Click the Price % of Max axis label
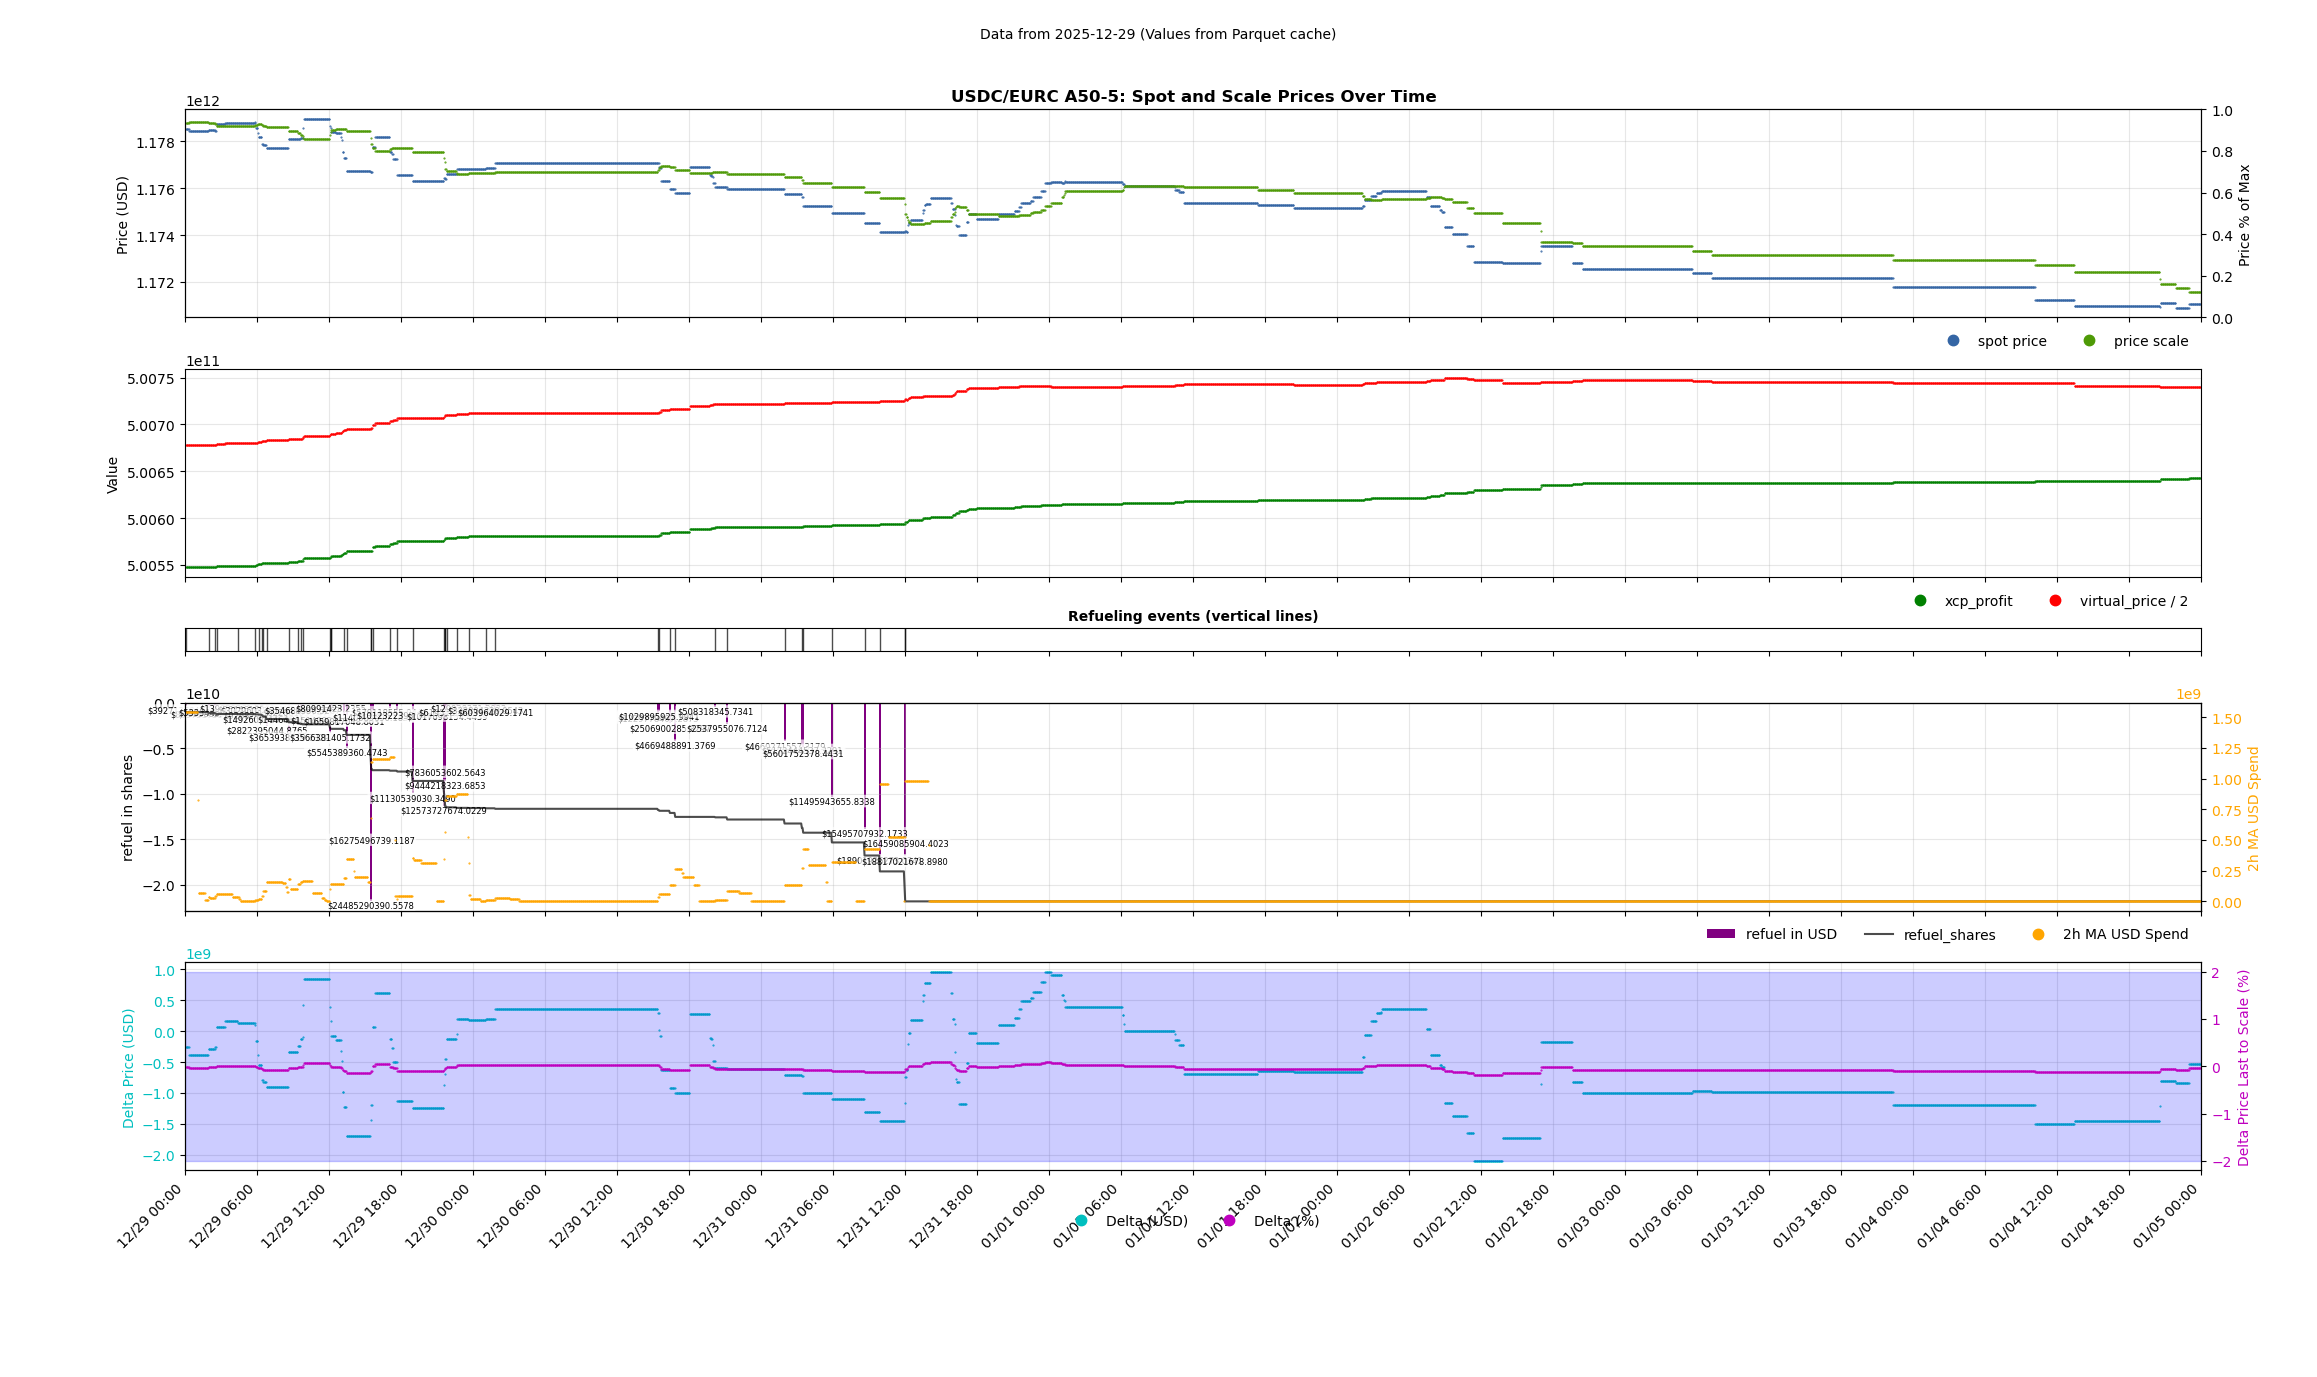2317x1377 pixels. 2245,215
